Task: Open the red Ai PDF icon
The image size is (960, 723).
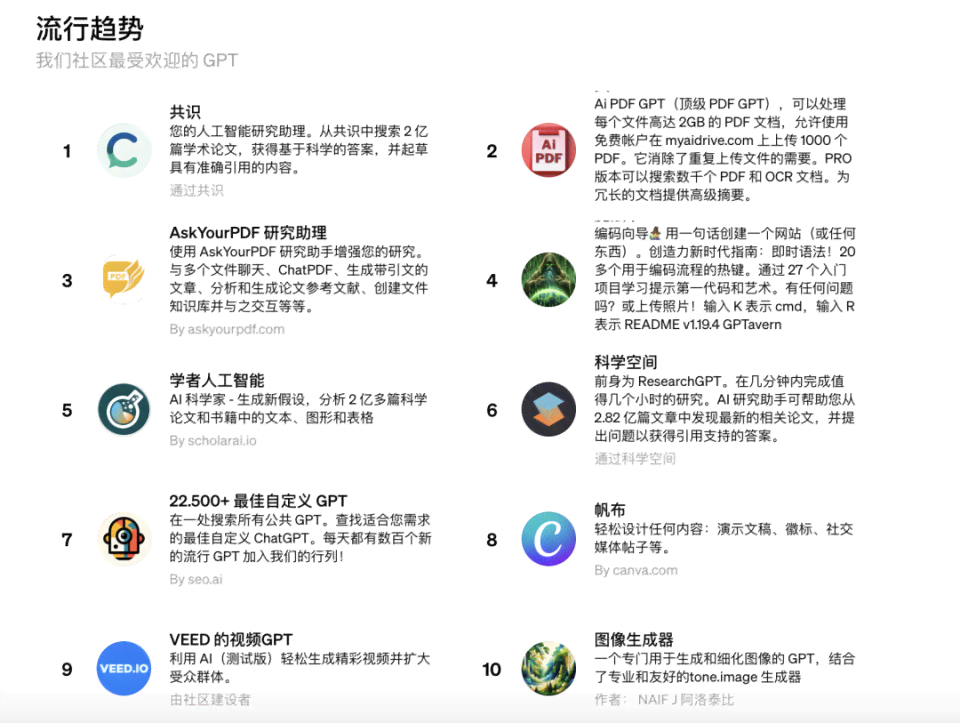Action: (549, 151)
